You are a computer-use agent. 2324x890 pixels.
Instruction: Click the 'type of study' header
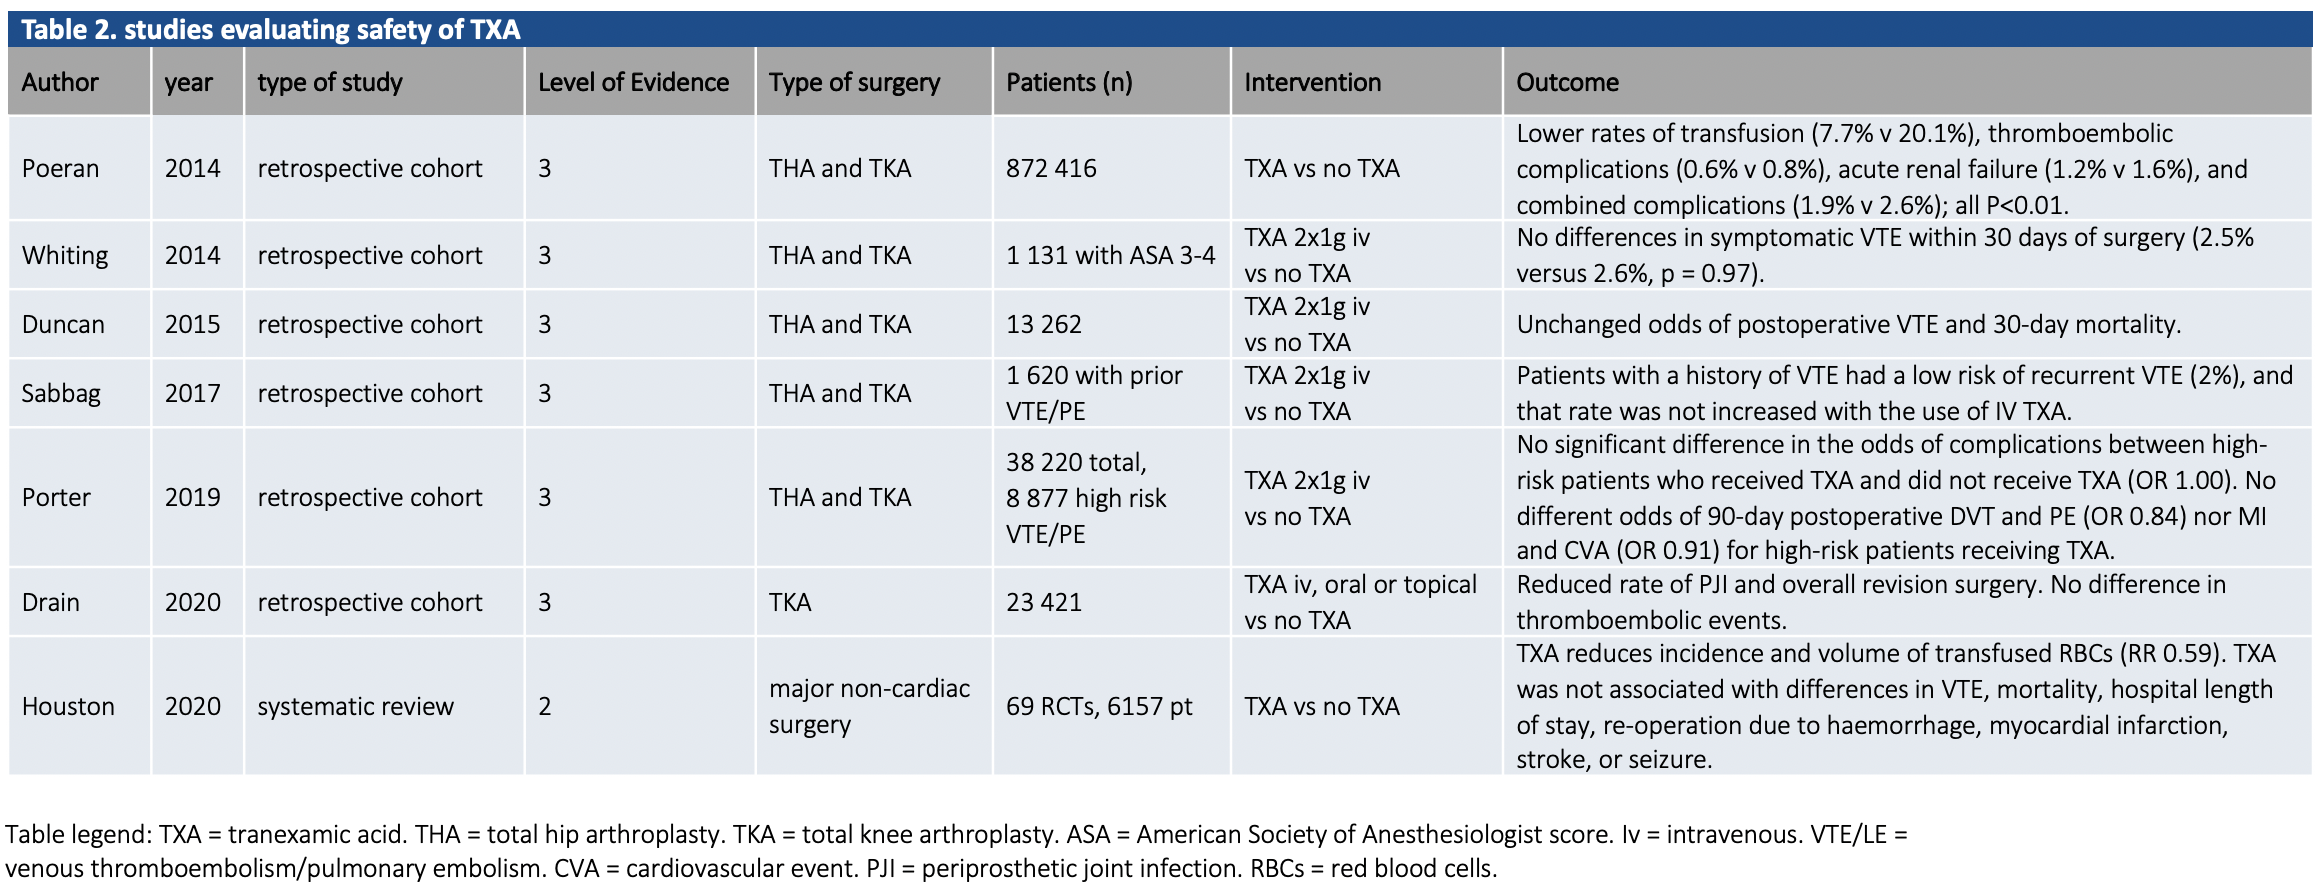(x=330, y=82)
